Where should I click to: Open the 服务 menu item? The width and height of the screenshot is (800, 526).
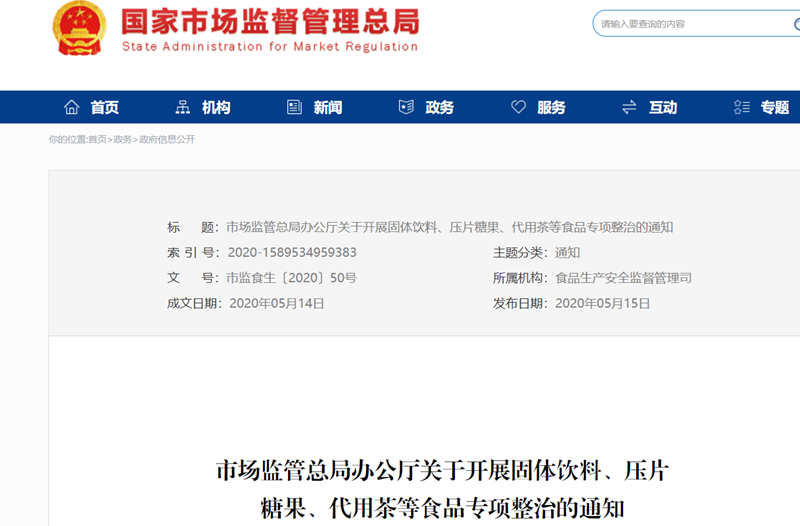[x=551, y=108]
